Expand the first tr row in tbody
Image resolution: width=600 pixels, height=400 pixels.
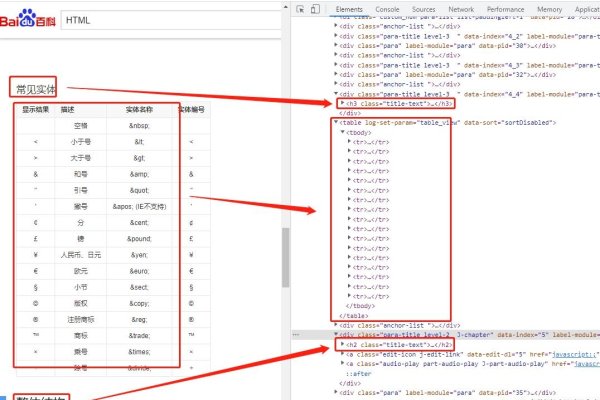(349, 142)
